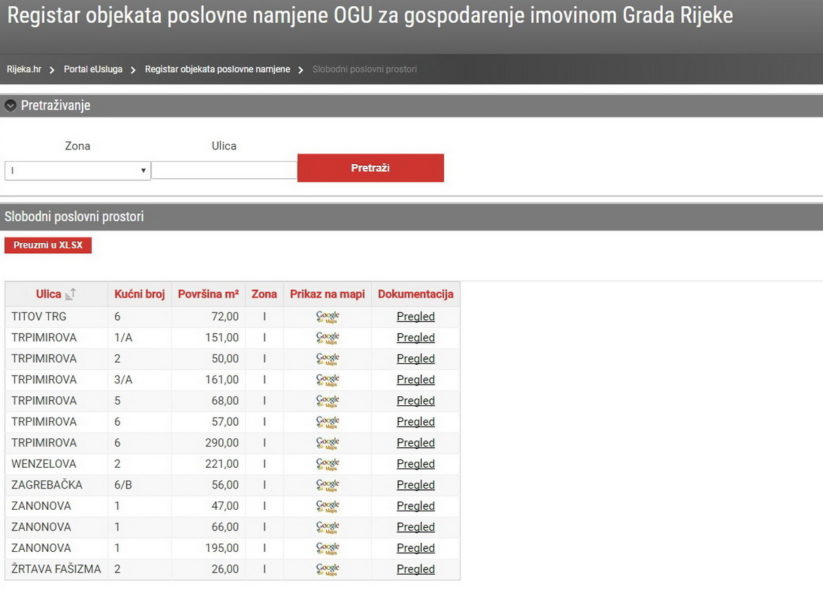Screen dimensions: 823x600
Task: Collapse the Pretraživanje section arrow
Action: (x=11, y=105)
